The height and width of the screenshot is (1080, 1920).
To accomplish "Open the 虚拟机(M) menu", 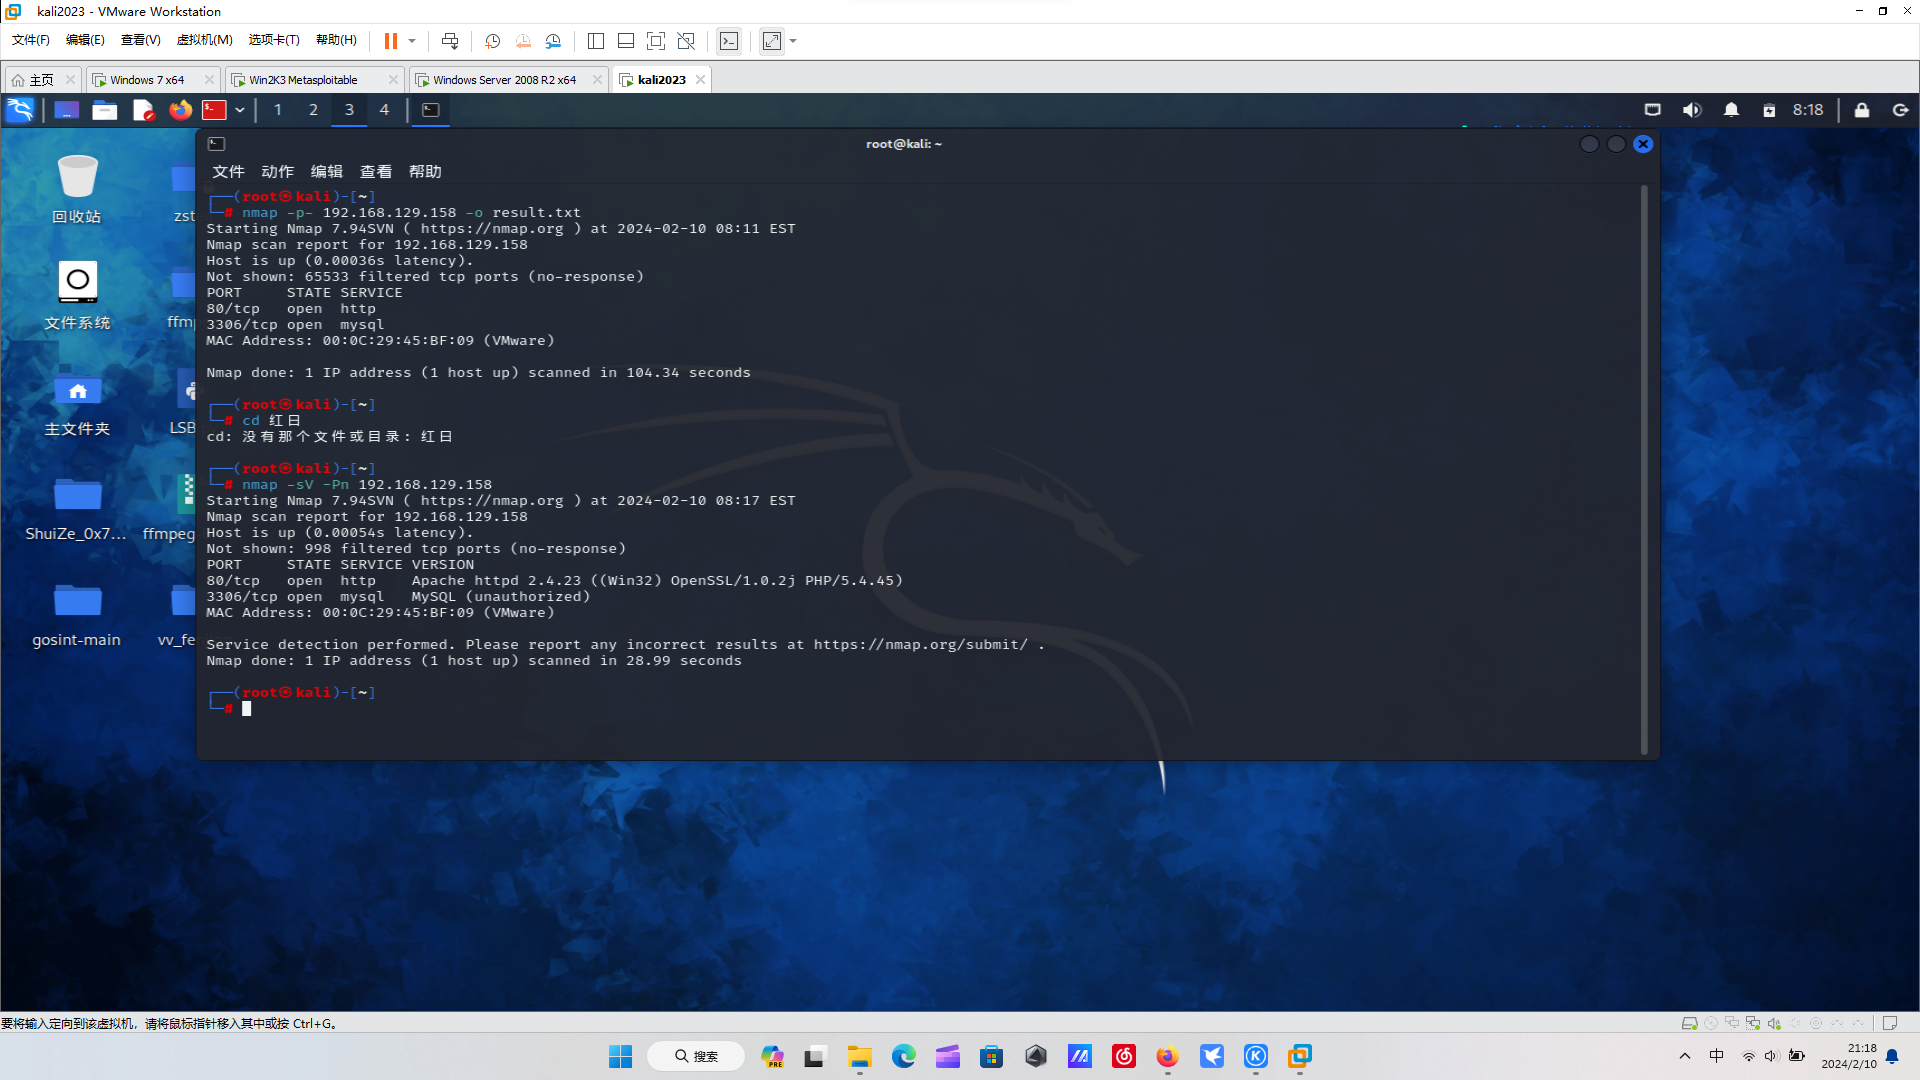I will (x=204, y=40).
